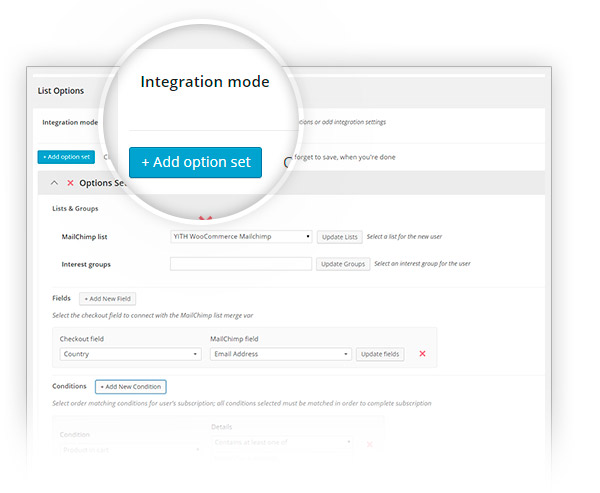Click inside the Interest groups input field
This screenshot has height=493, width=600.
241,264
